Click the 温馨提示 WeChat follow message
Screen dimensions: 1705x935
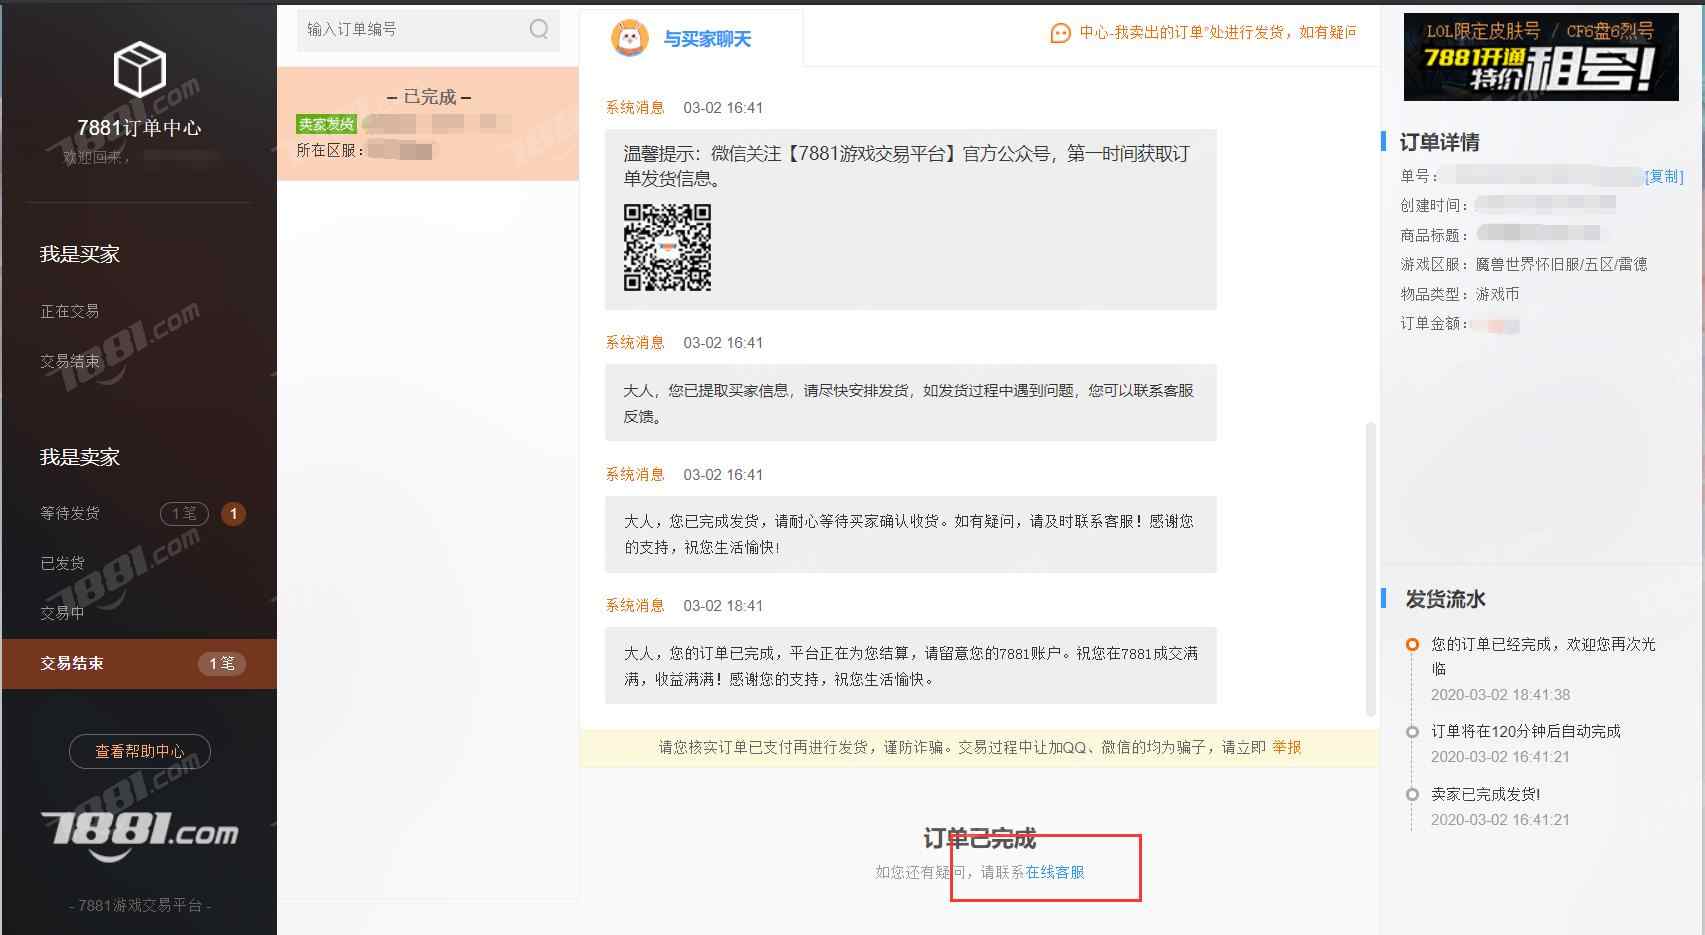click(910, 219)
